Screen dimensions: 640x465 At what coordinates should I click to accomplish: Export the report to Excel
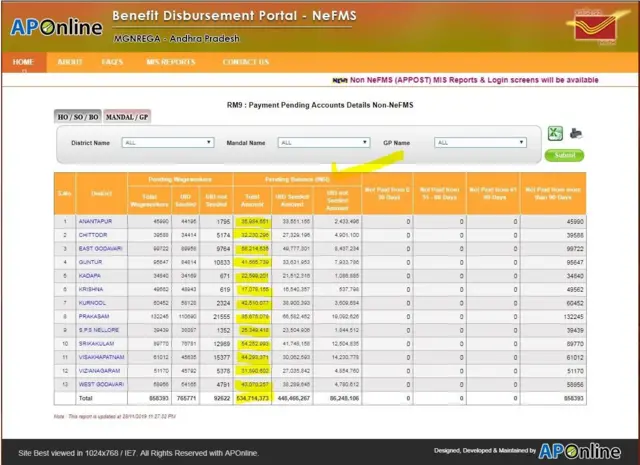tap(554, 135)
